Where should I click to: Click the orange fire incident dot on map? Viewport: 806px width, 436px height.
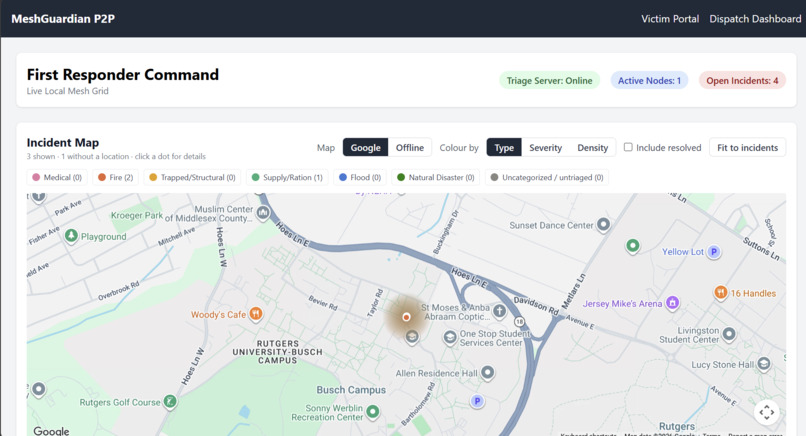tap(406, 317)
